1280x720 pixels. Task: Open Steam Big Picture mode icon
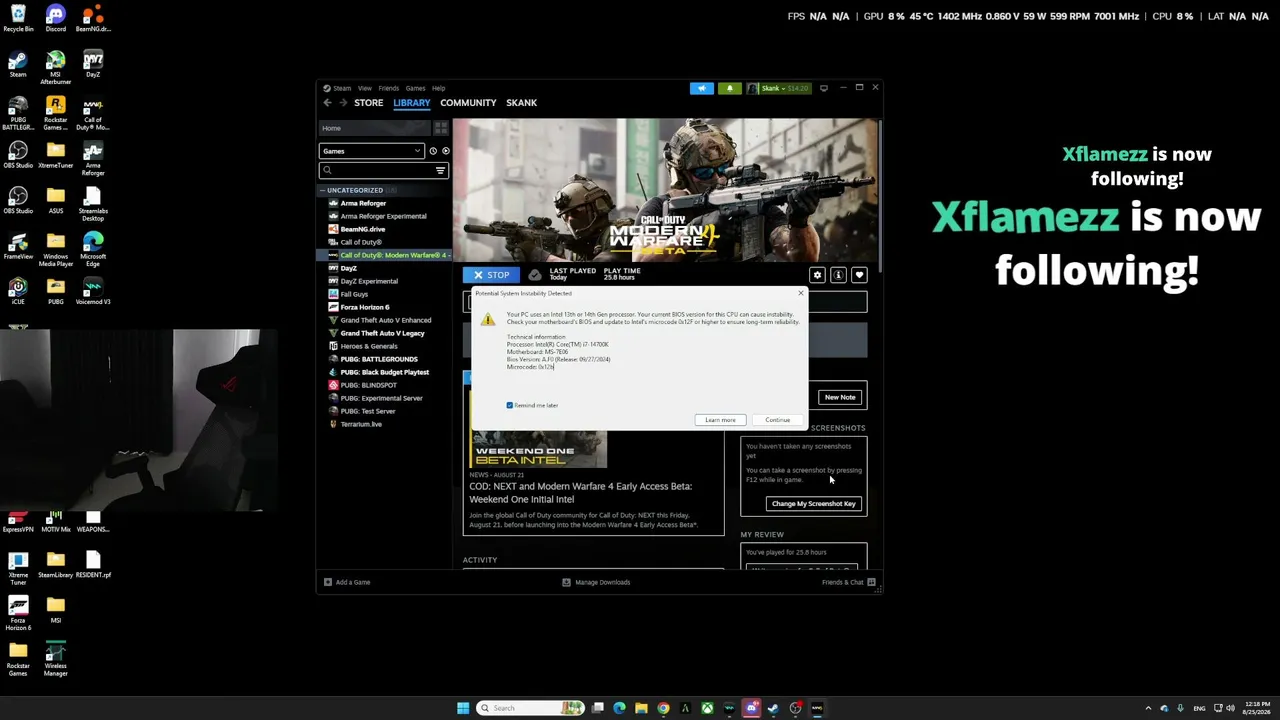point(823,88)
